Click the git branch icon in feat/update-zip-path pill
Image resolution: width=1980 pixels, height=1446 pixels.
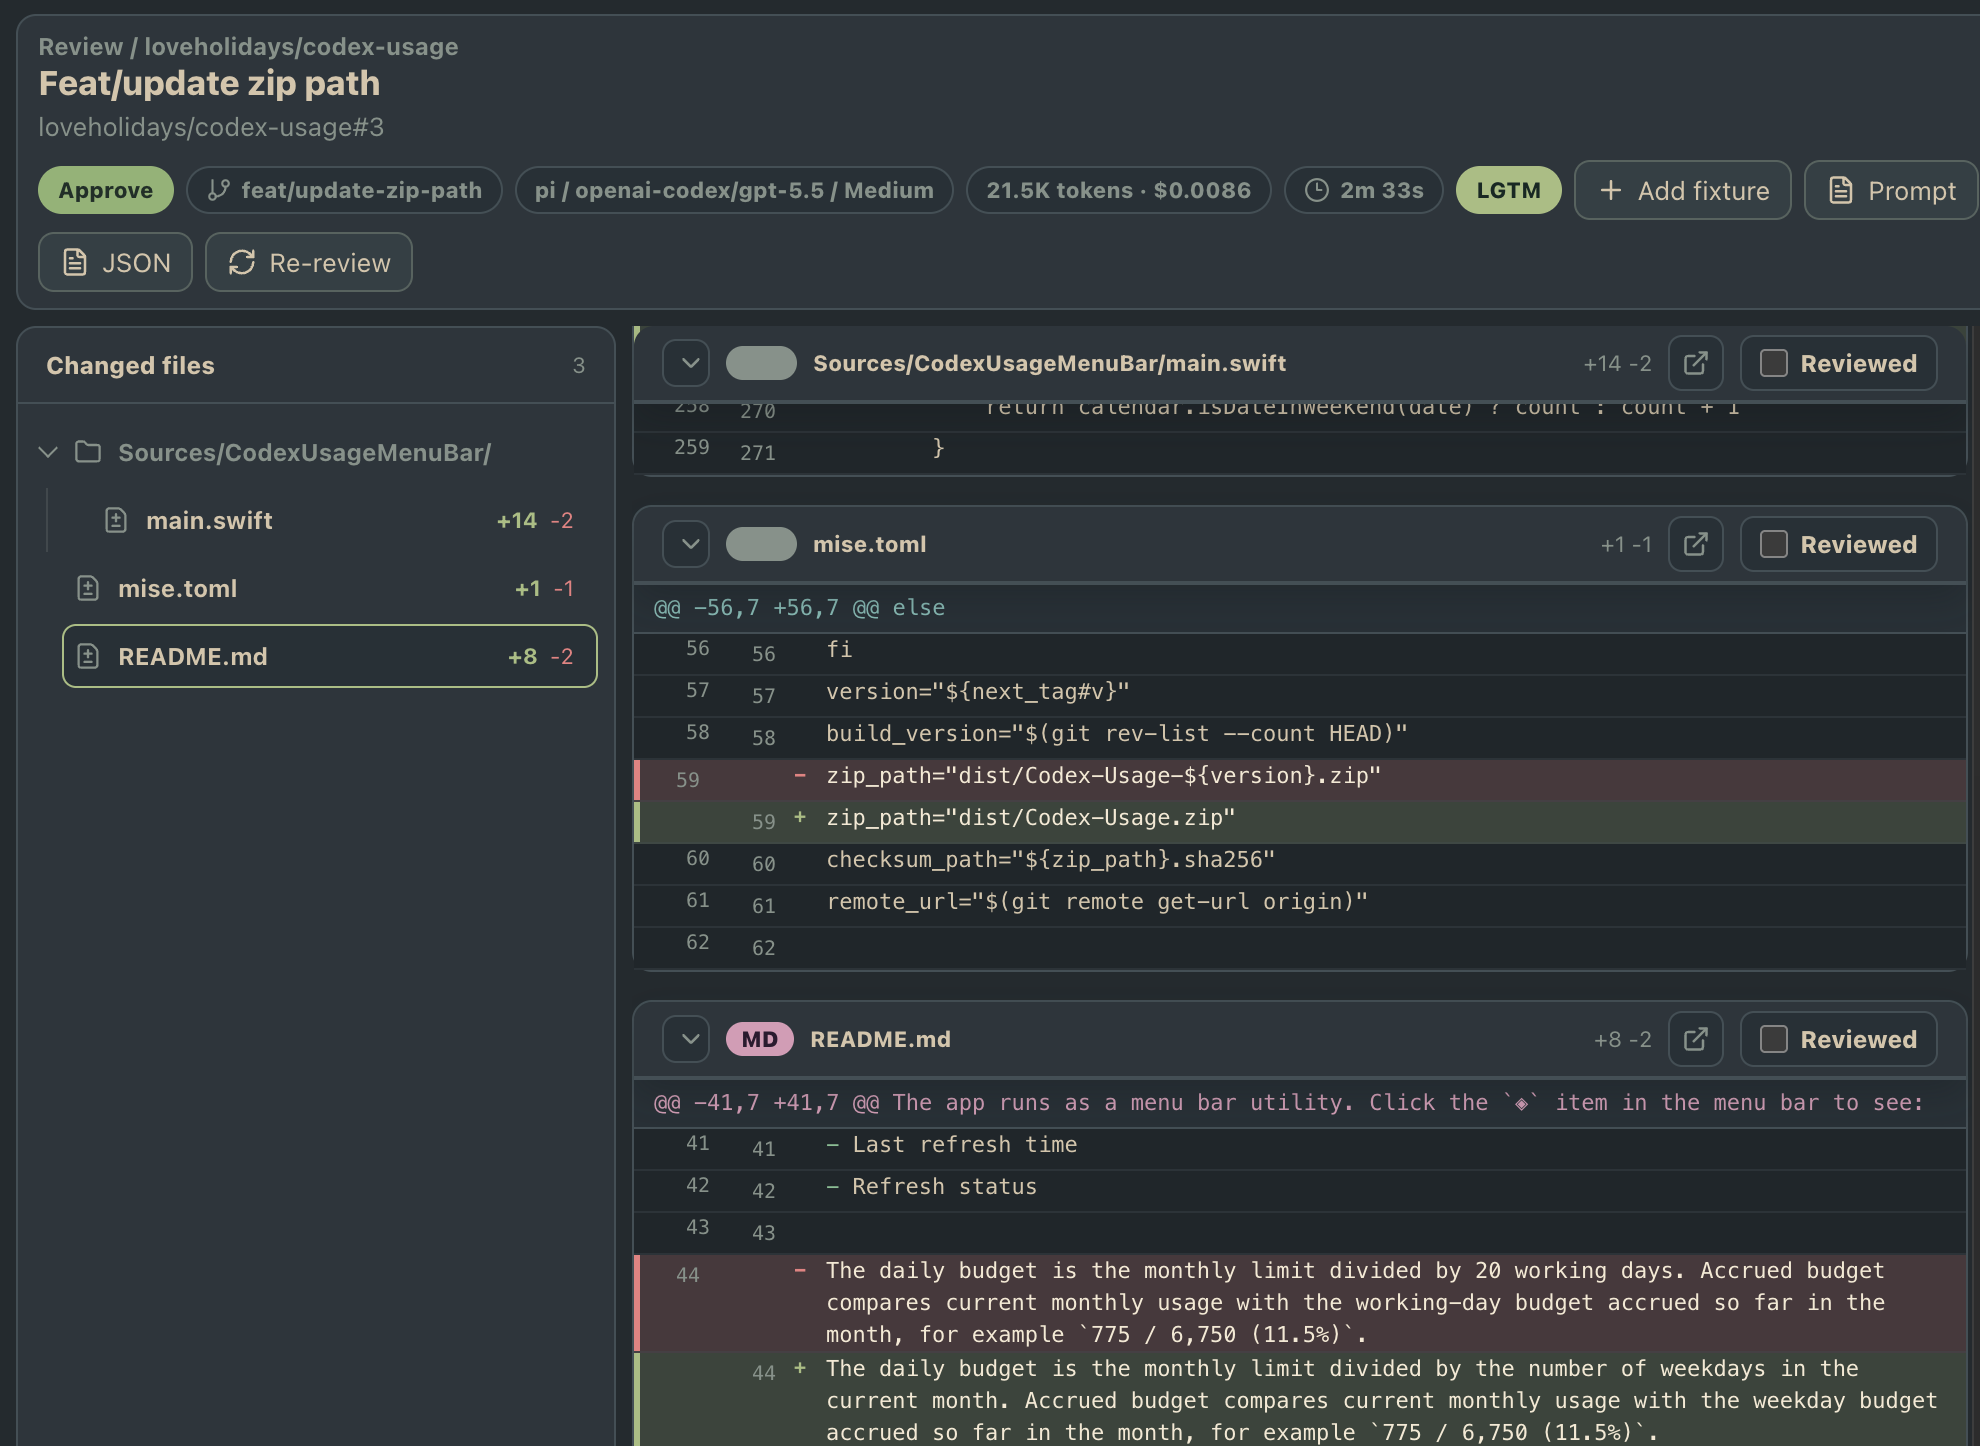point(219,190)
